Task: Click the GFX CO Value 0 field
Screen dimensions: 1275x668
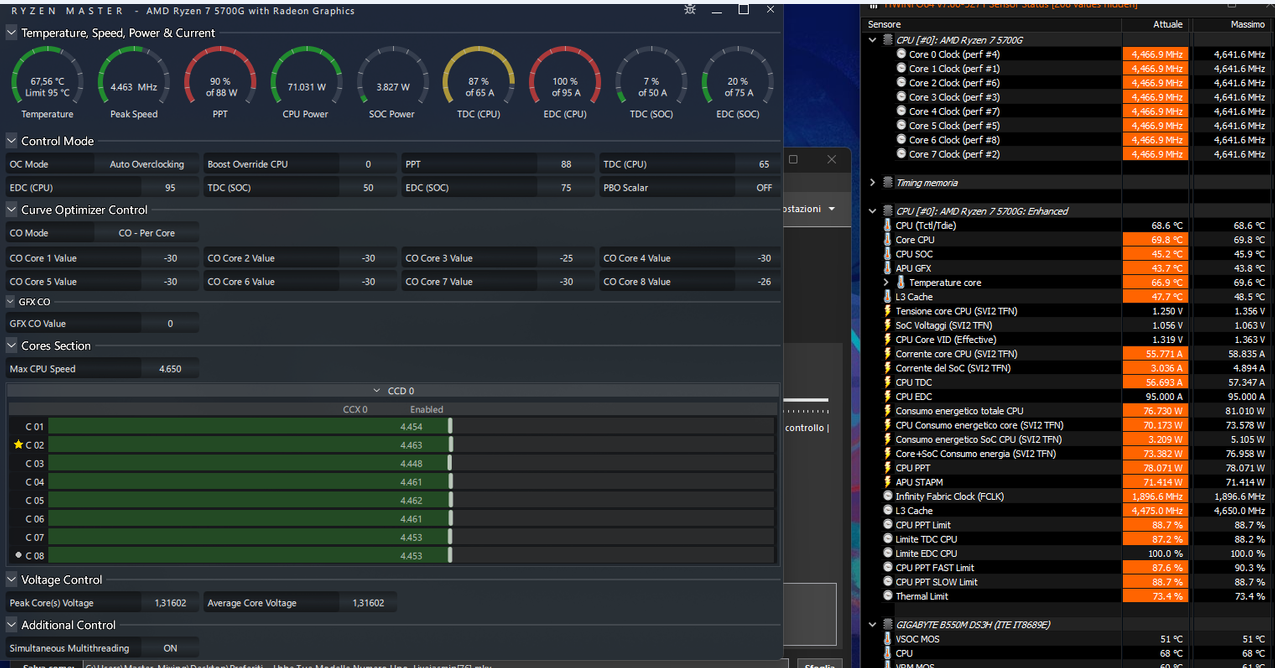Action: (170, 324)
